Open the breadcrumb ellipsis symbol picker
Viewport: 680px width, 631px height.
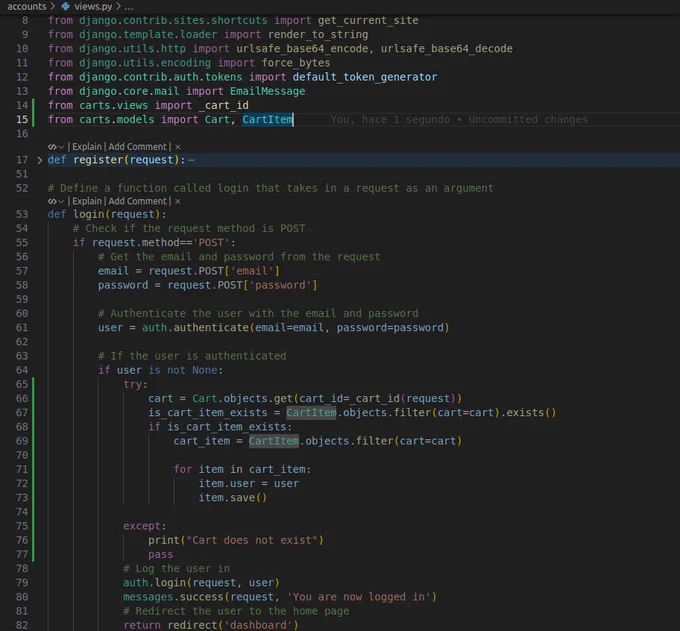[x=129, y=7]
